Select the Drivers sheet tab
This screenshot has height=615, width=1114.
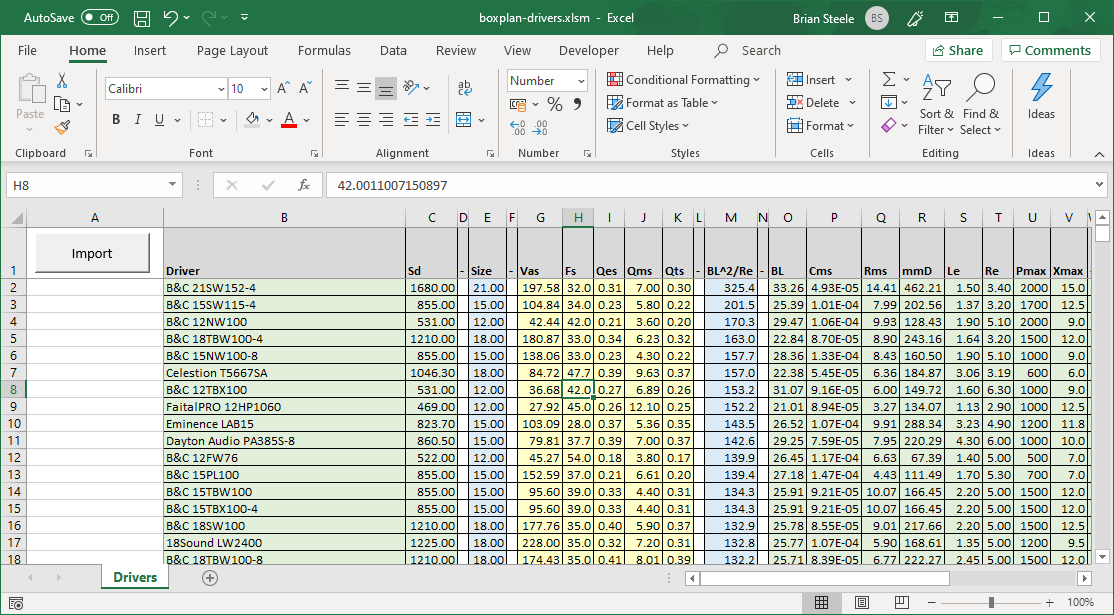click(135, 577)
